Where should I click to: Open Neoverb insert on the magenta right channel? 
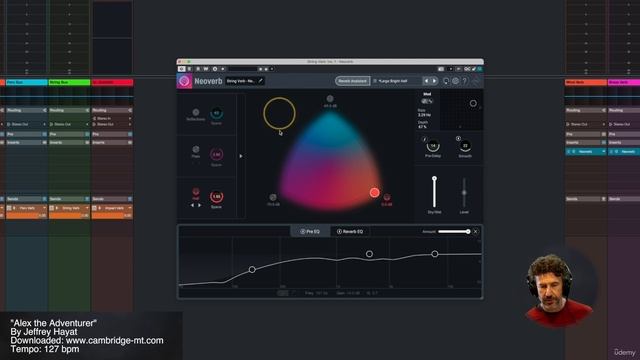click(624, 151)
